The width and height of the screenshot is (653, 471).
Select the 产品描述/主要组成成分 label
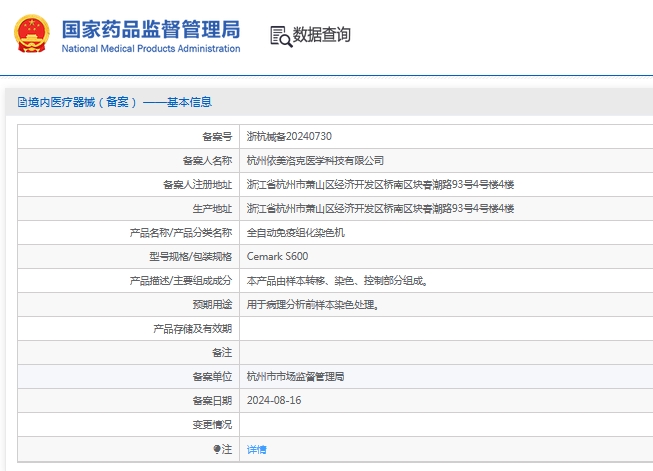[181, 281]
